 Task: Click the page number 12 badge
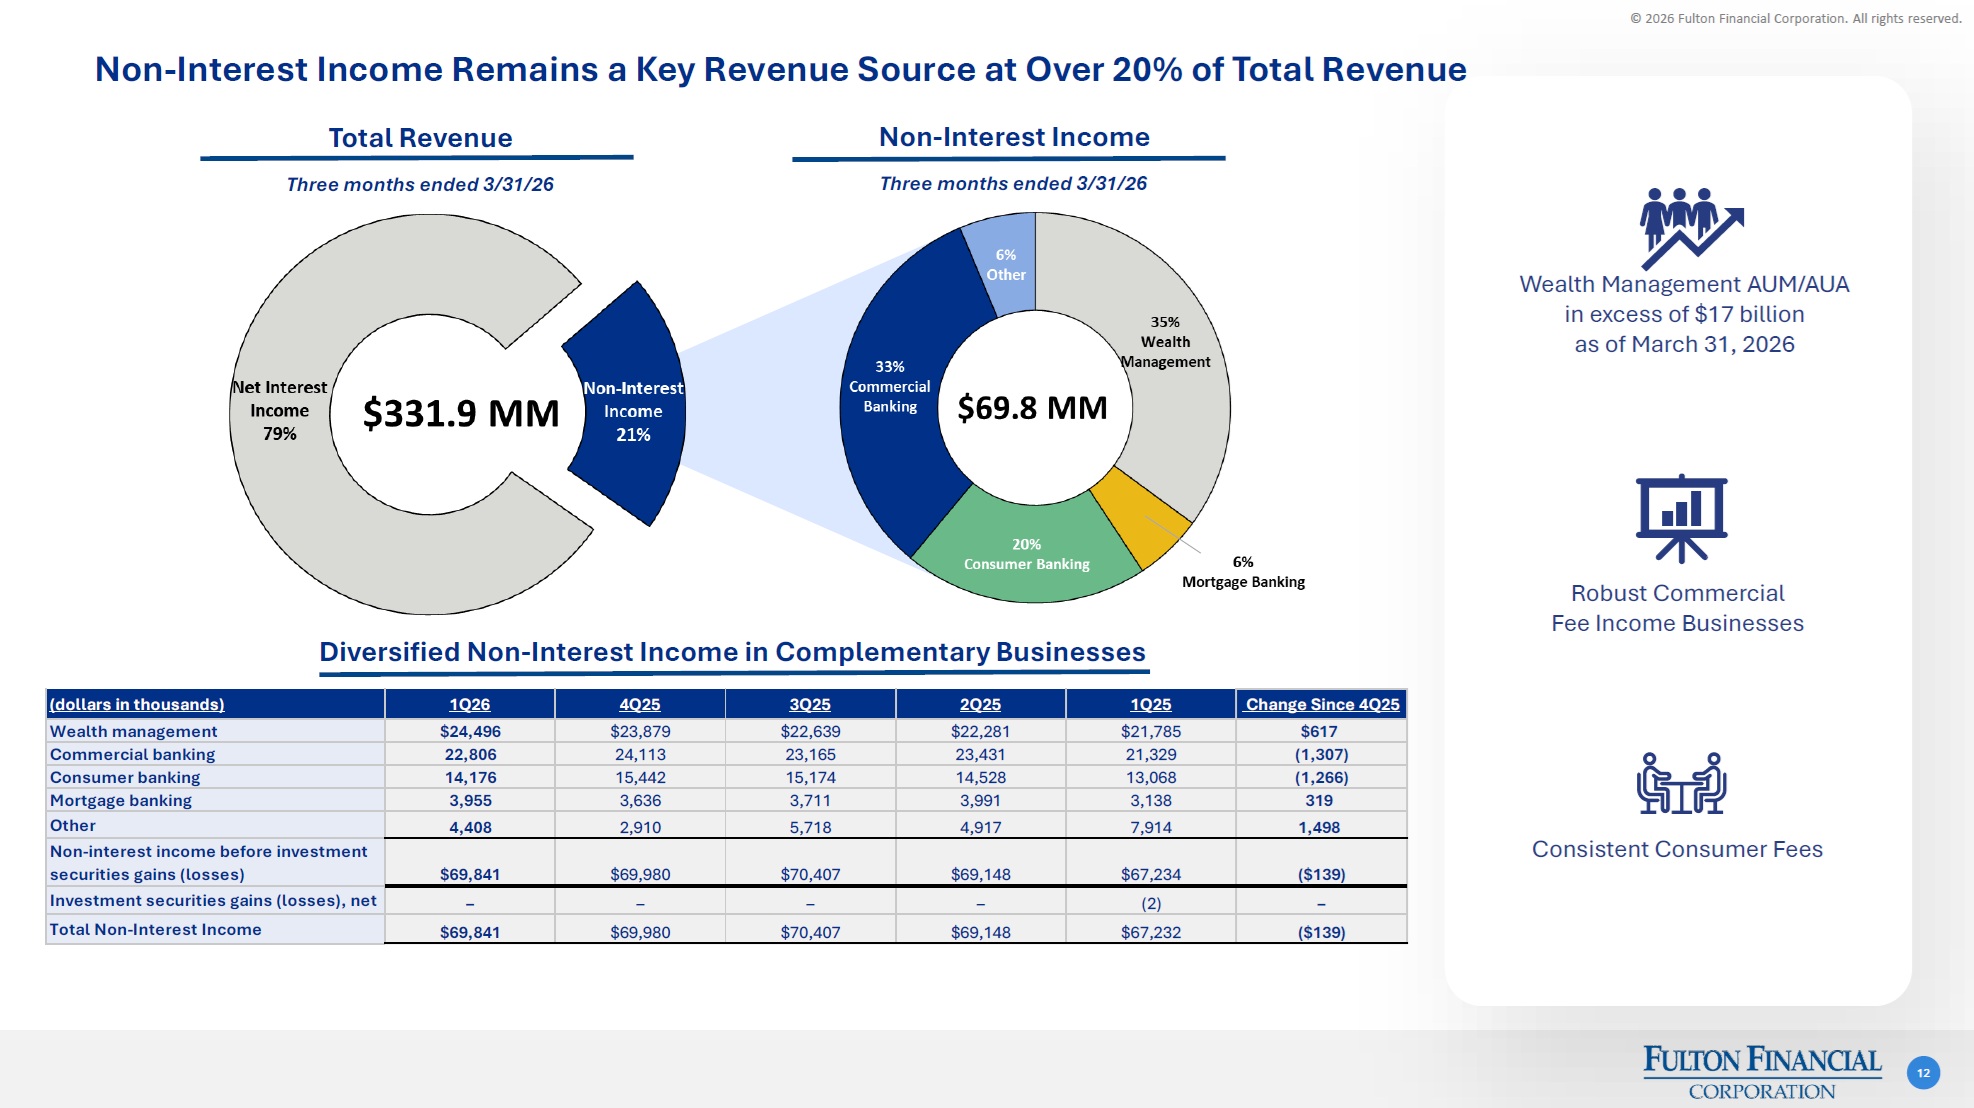pyautogui.click(x=1922, y=1073)
